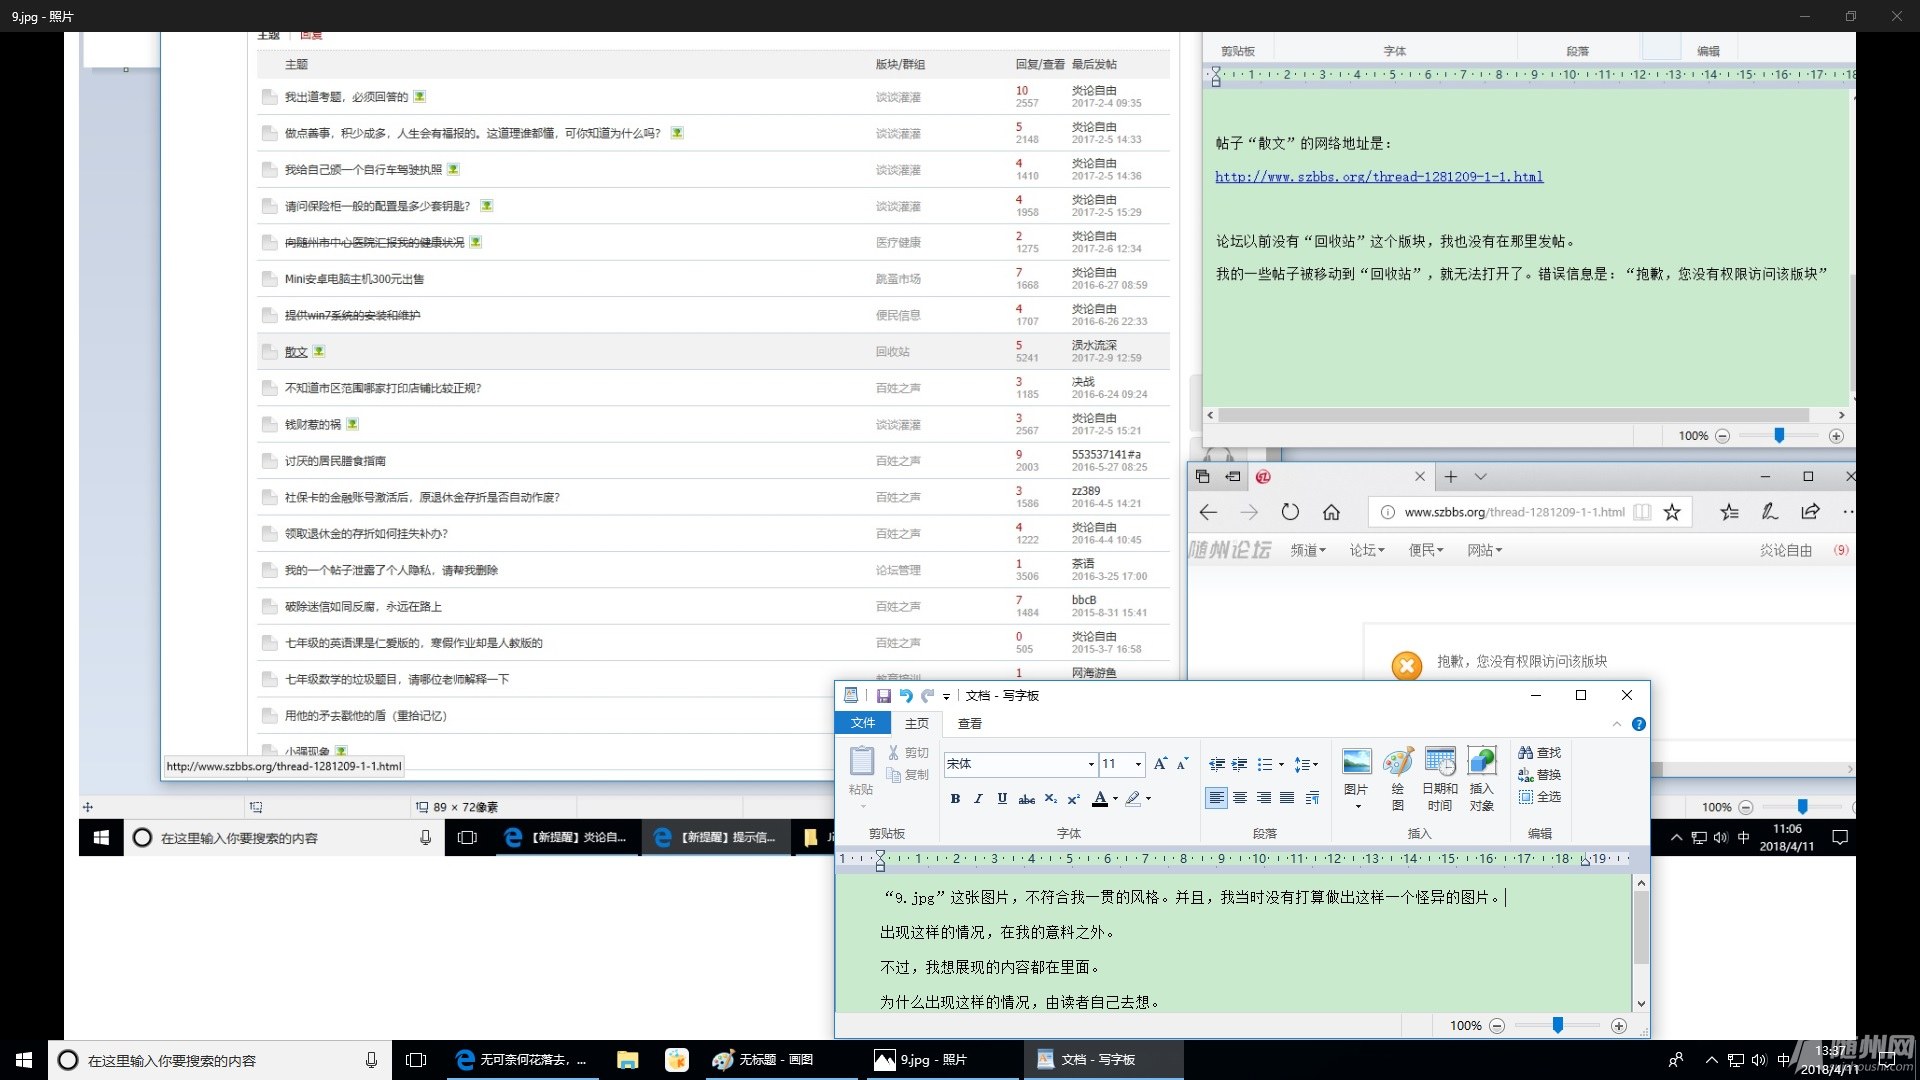Image resolution: width=1920 pixels, height=1080 pixels.
Task: Click the bottom Windows taskbar search box
Action: [x=219, y=1060]
